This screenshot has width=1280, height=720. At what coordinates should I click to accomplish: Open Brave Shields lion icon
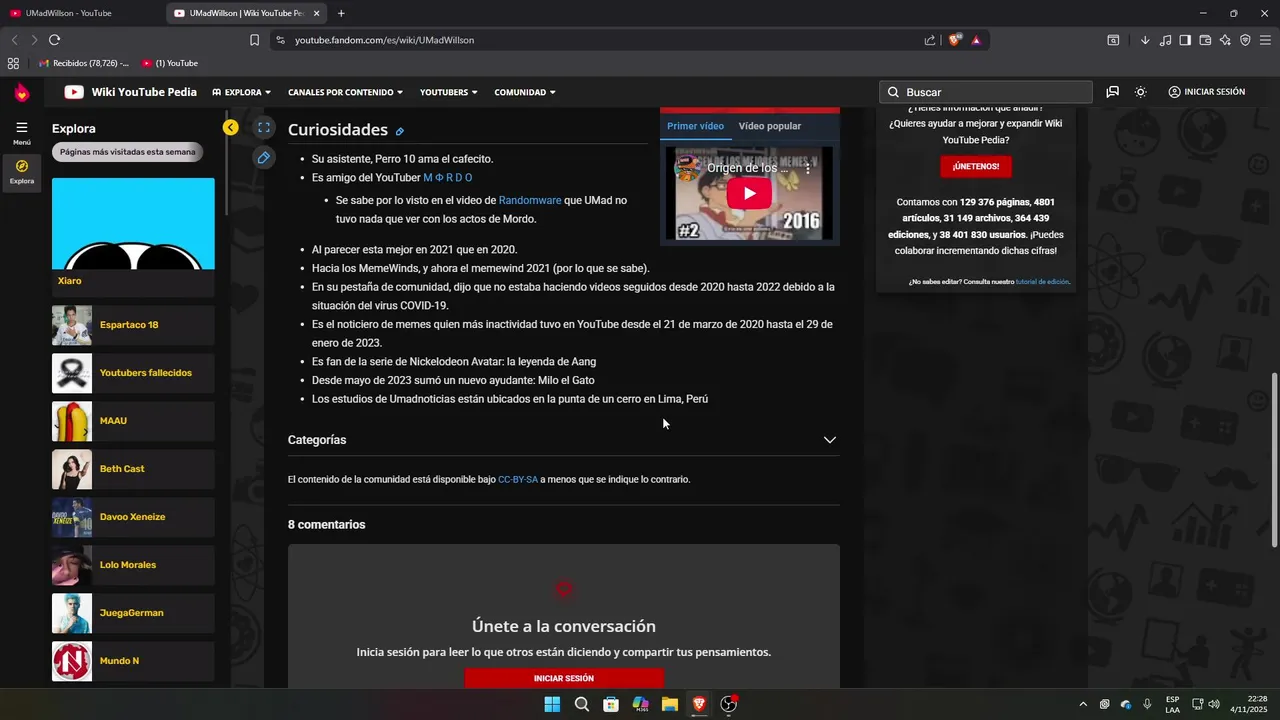point(955,40)
